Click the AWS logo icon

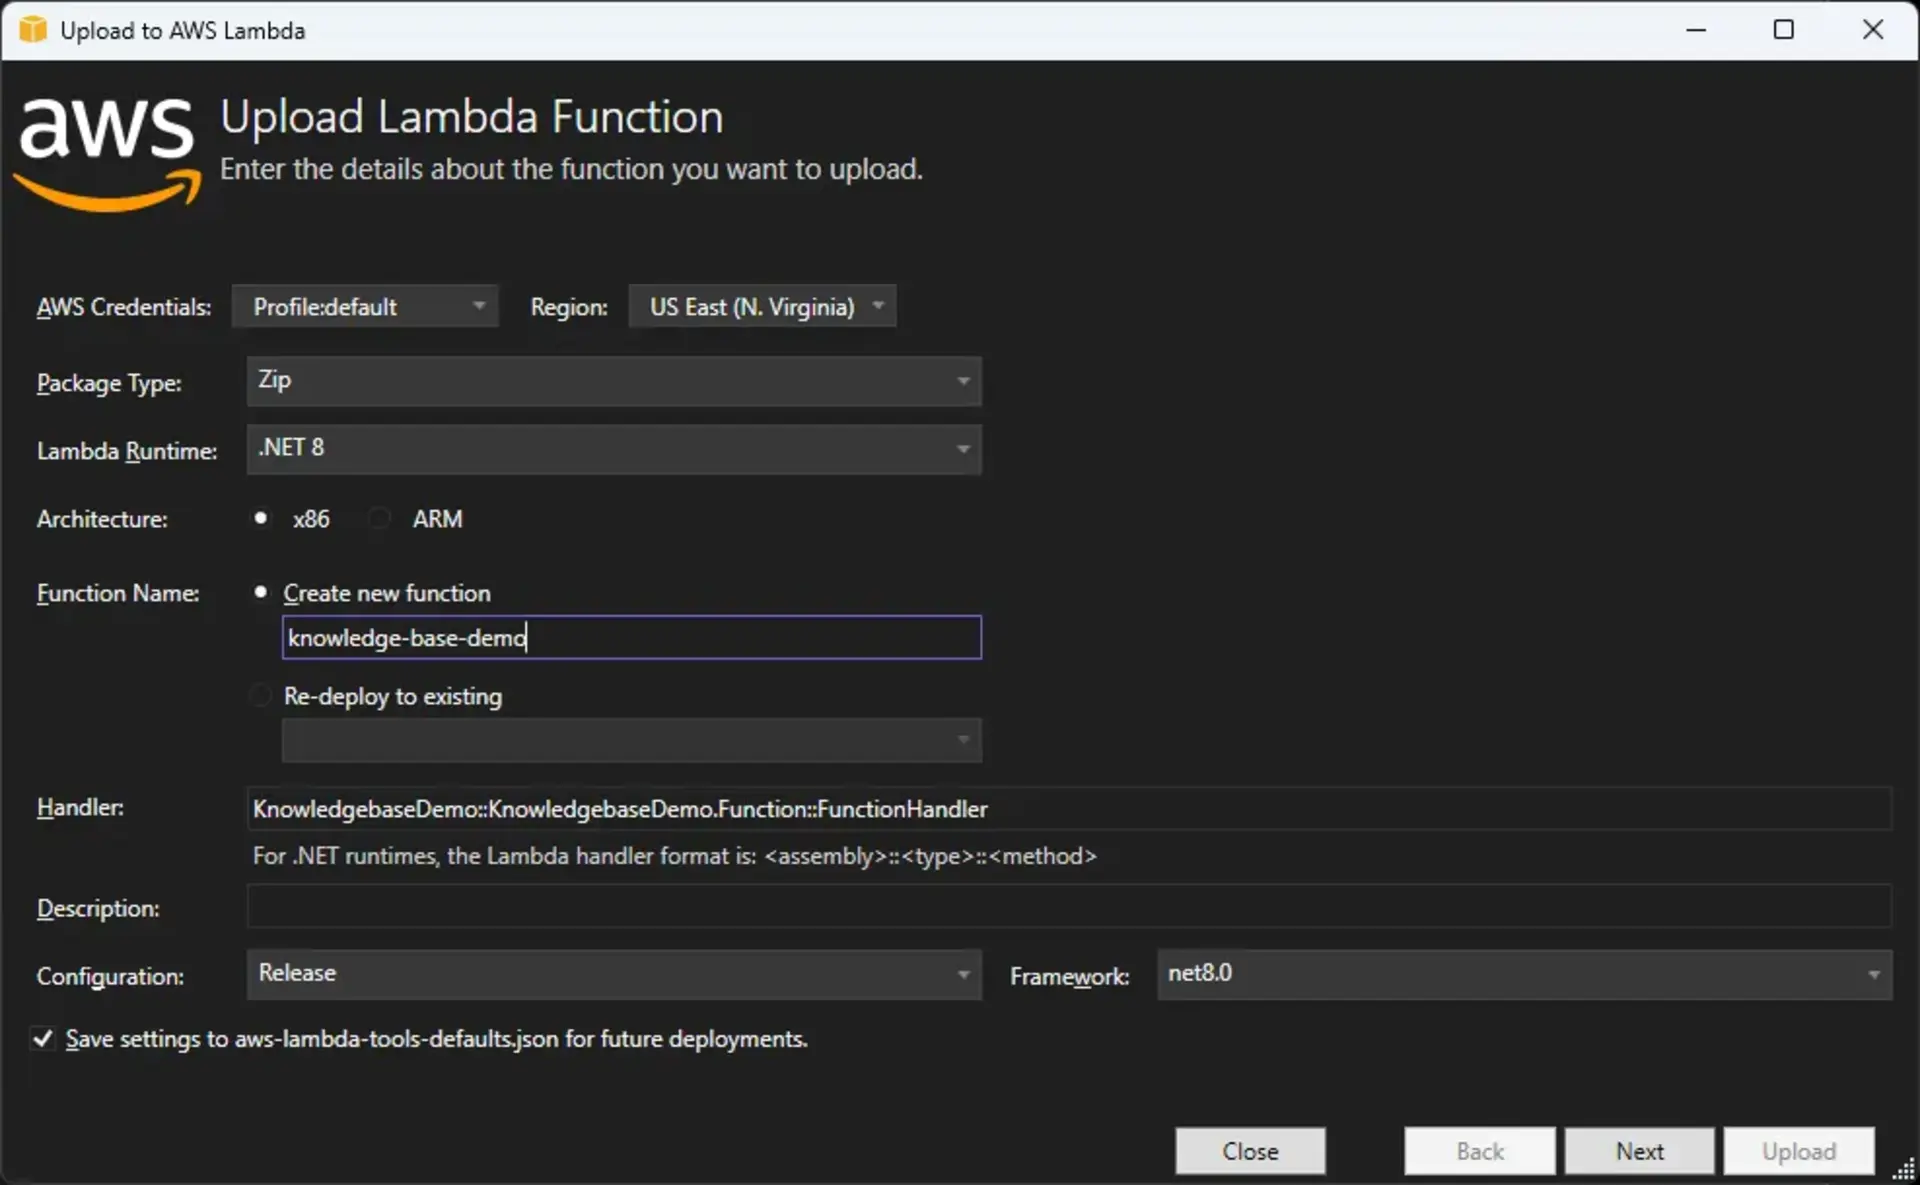[x=107, y=150]
